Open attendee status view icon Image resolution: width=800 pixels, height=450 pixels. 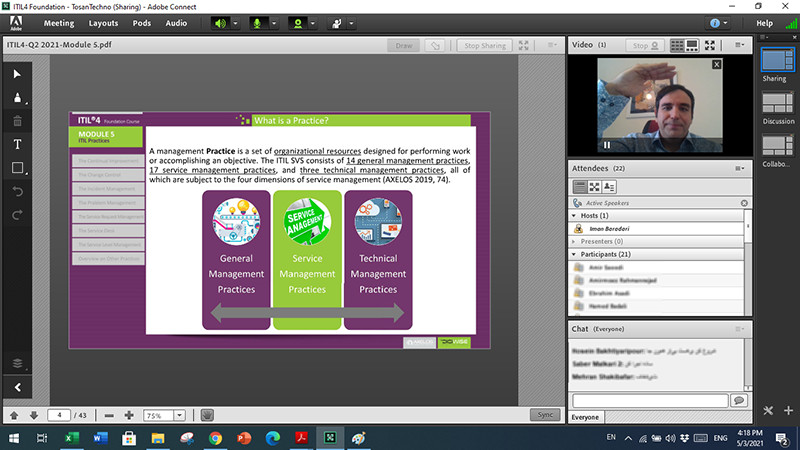[609, 187]
